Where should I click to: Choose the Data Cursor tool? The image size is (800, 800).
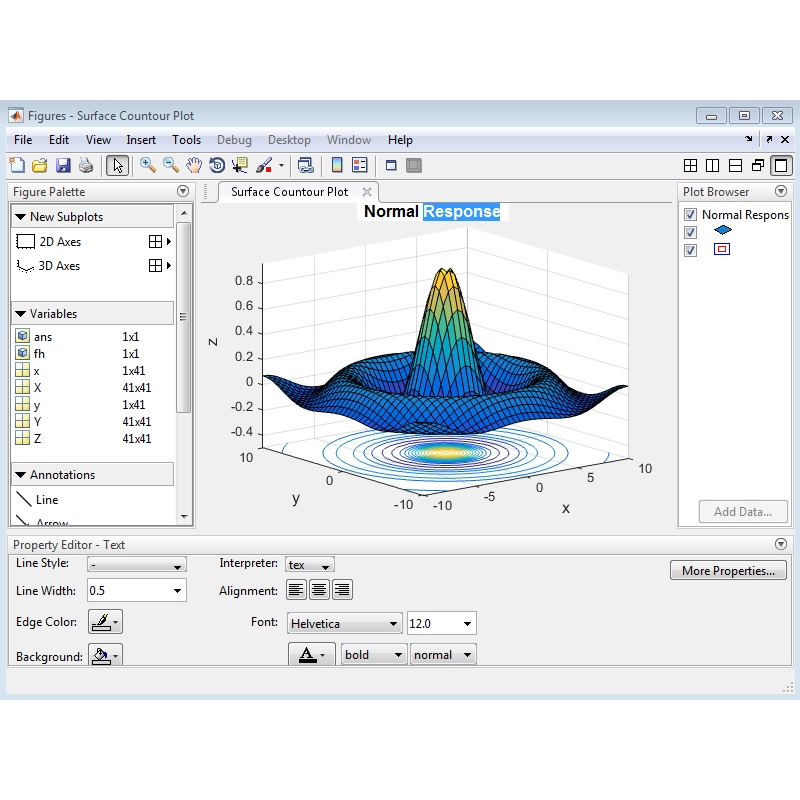[x=240, y=166]
